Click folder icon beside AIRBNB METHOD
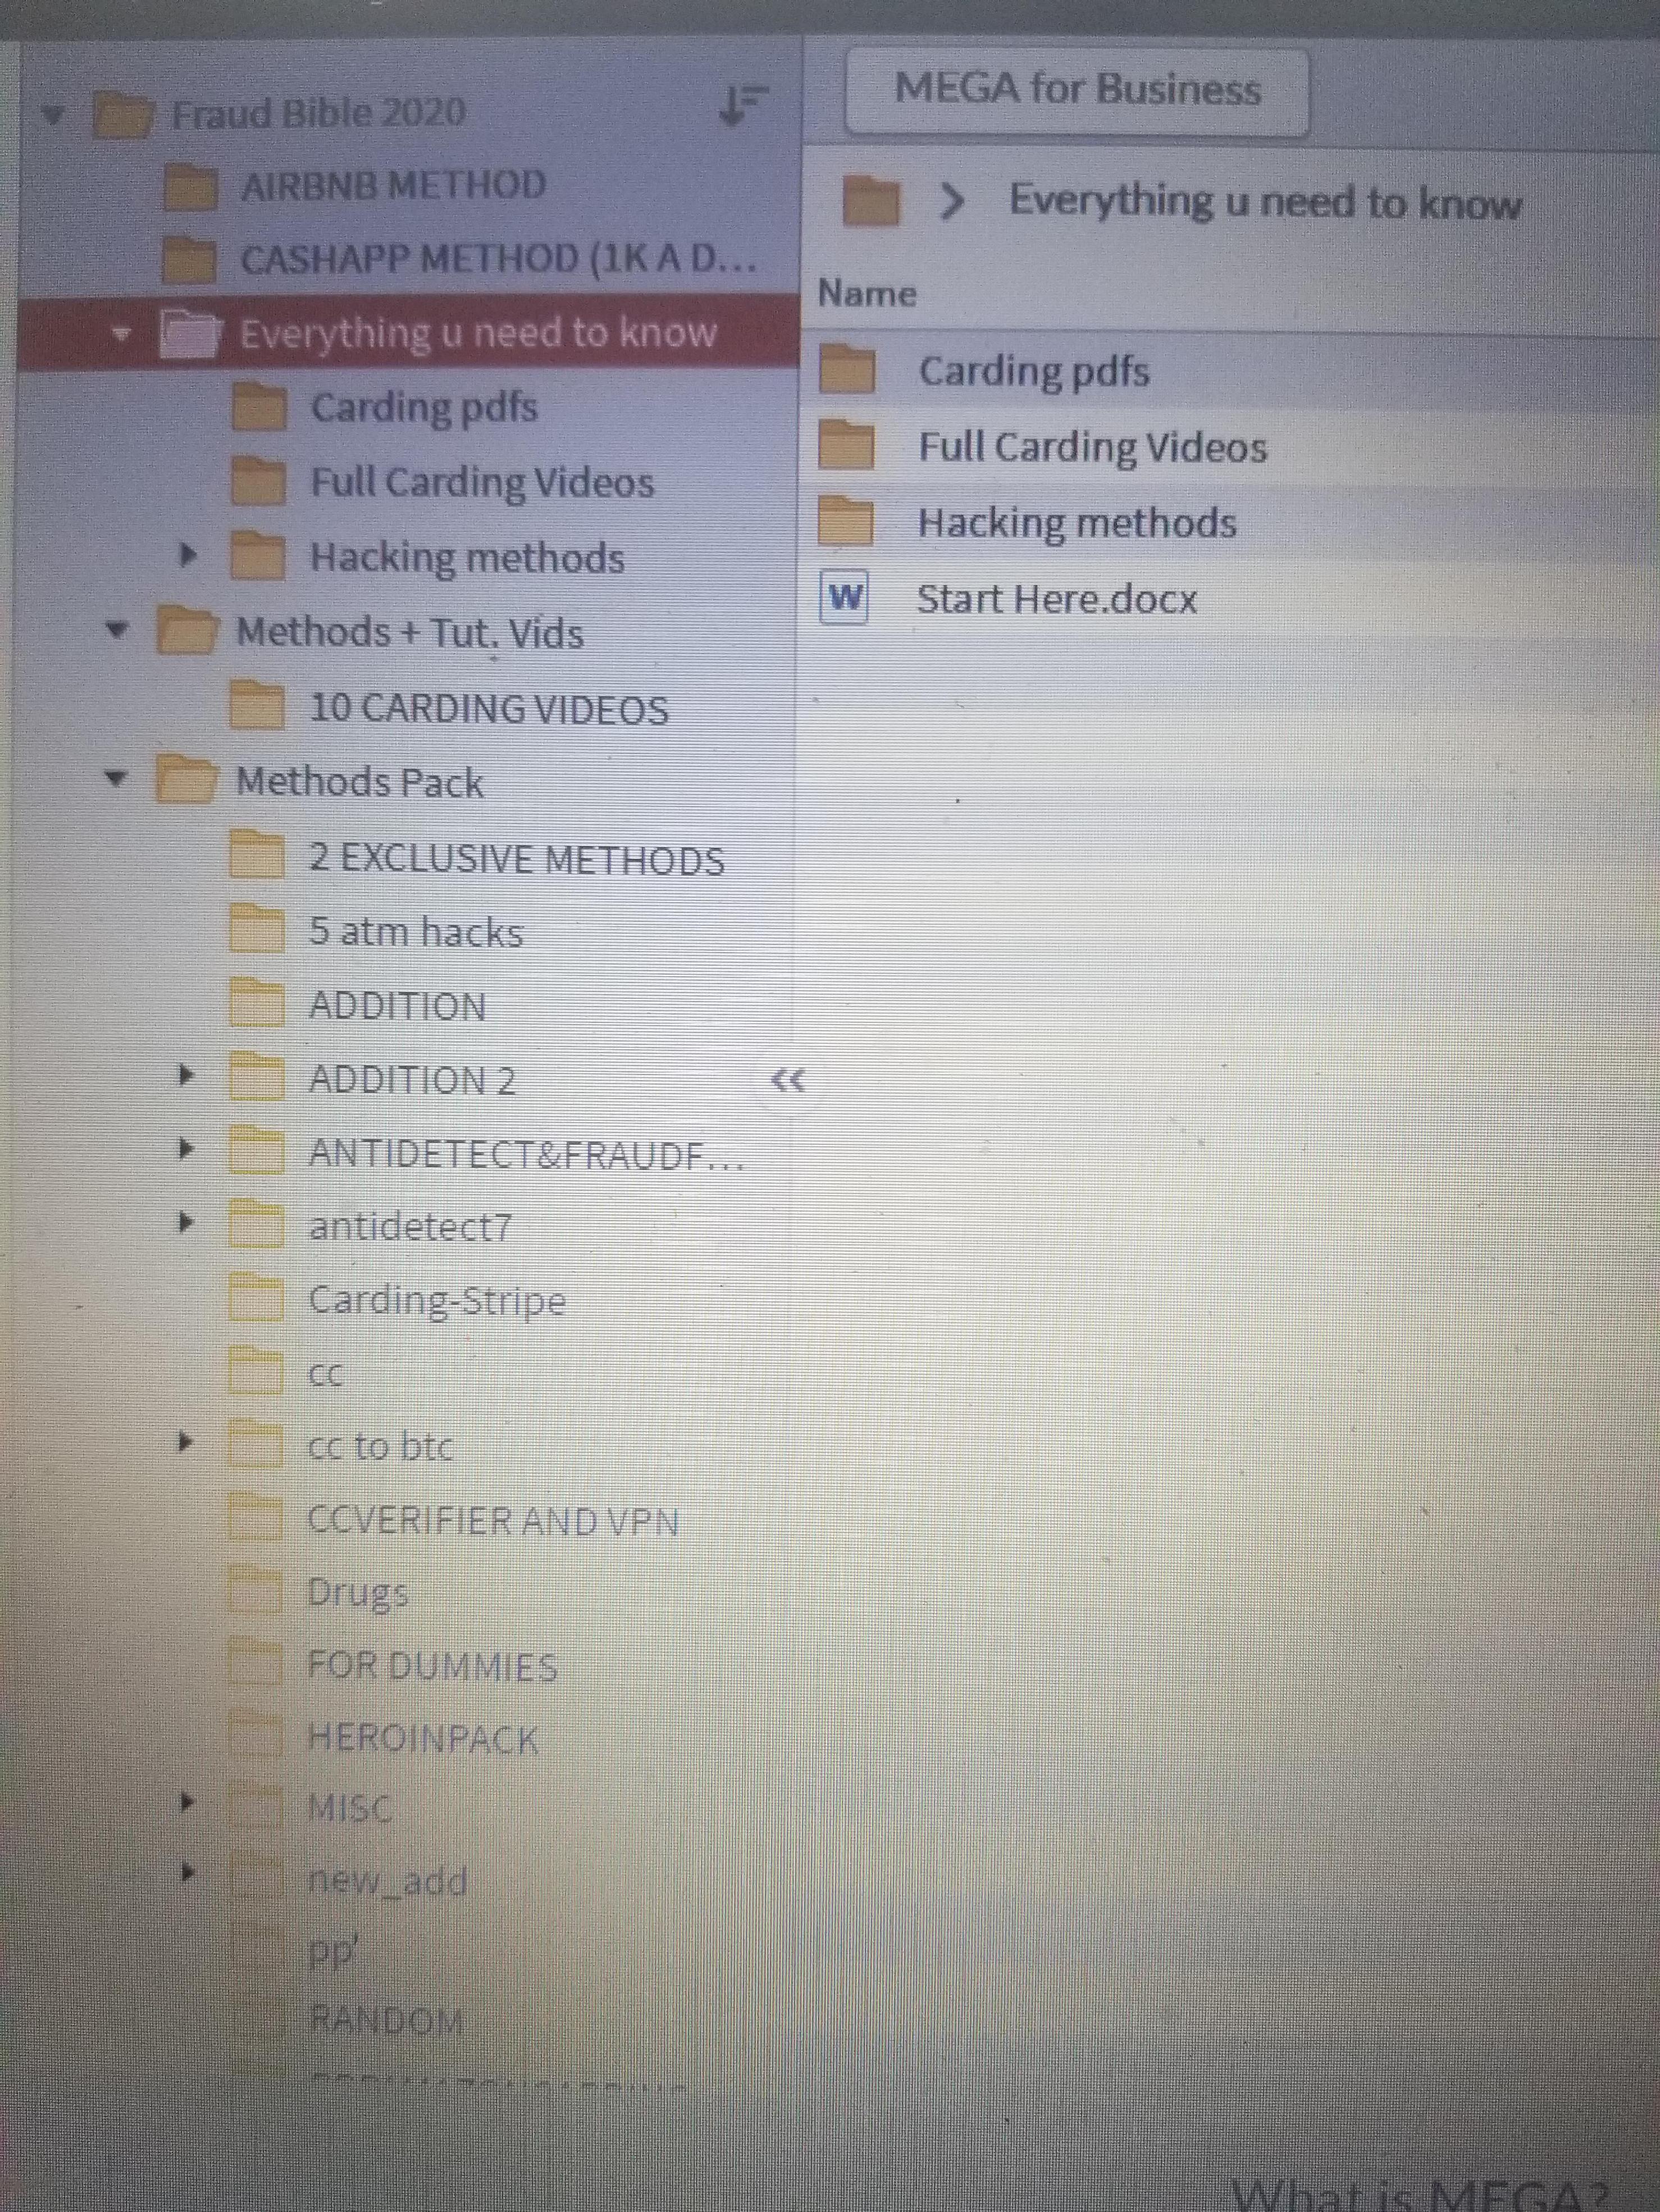The height and width of the screenshot is (2212, 1660). [190, 186]
